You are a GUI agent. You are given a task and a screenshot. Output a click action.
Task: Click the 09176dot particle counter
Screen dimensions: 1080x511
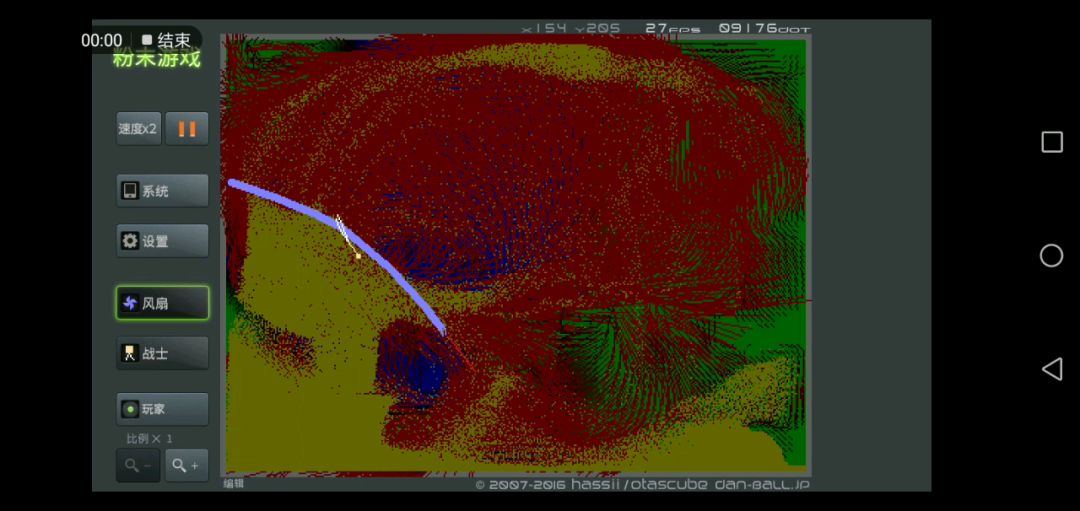coord(764,28)
